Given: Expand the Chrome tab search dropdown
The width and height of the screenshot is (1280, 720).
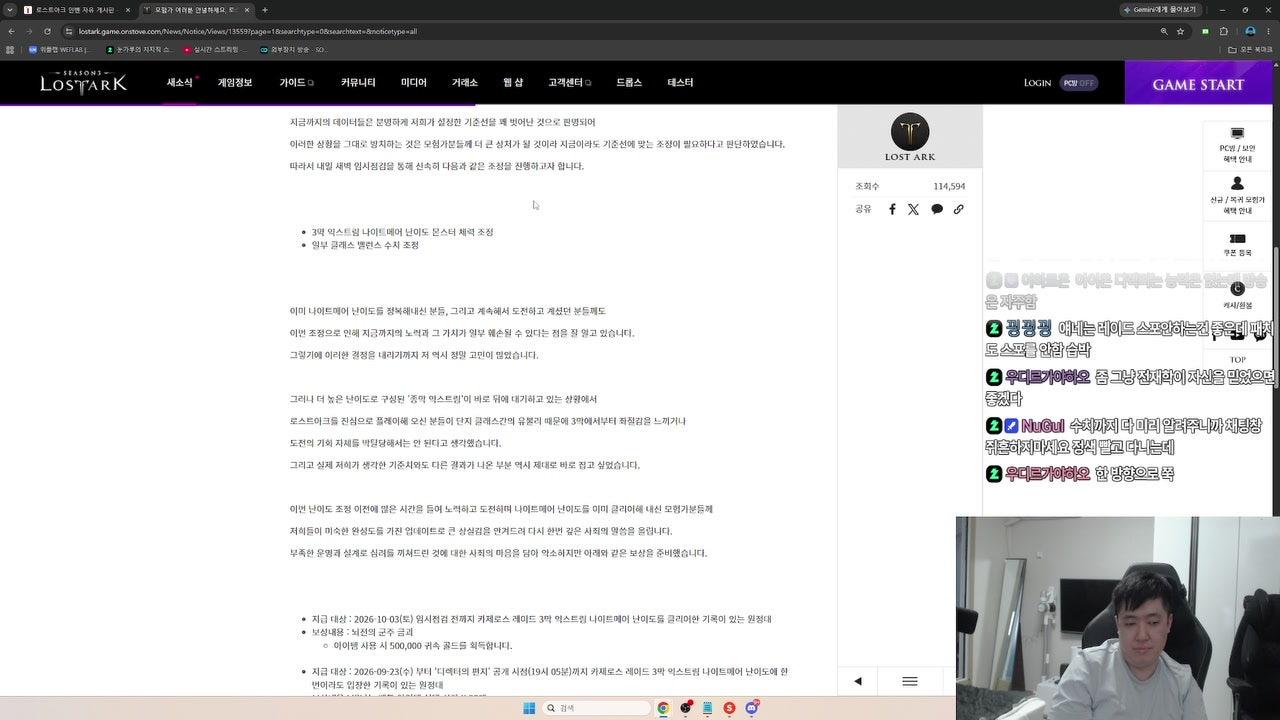Looking at the screenshot, I should pyautogui.click(x=11, y=10).
